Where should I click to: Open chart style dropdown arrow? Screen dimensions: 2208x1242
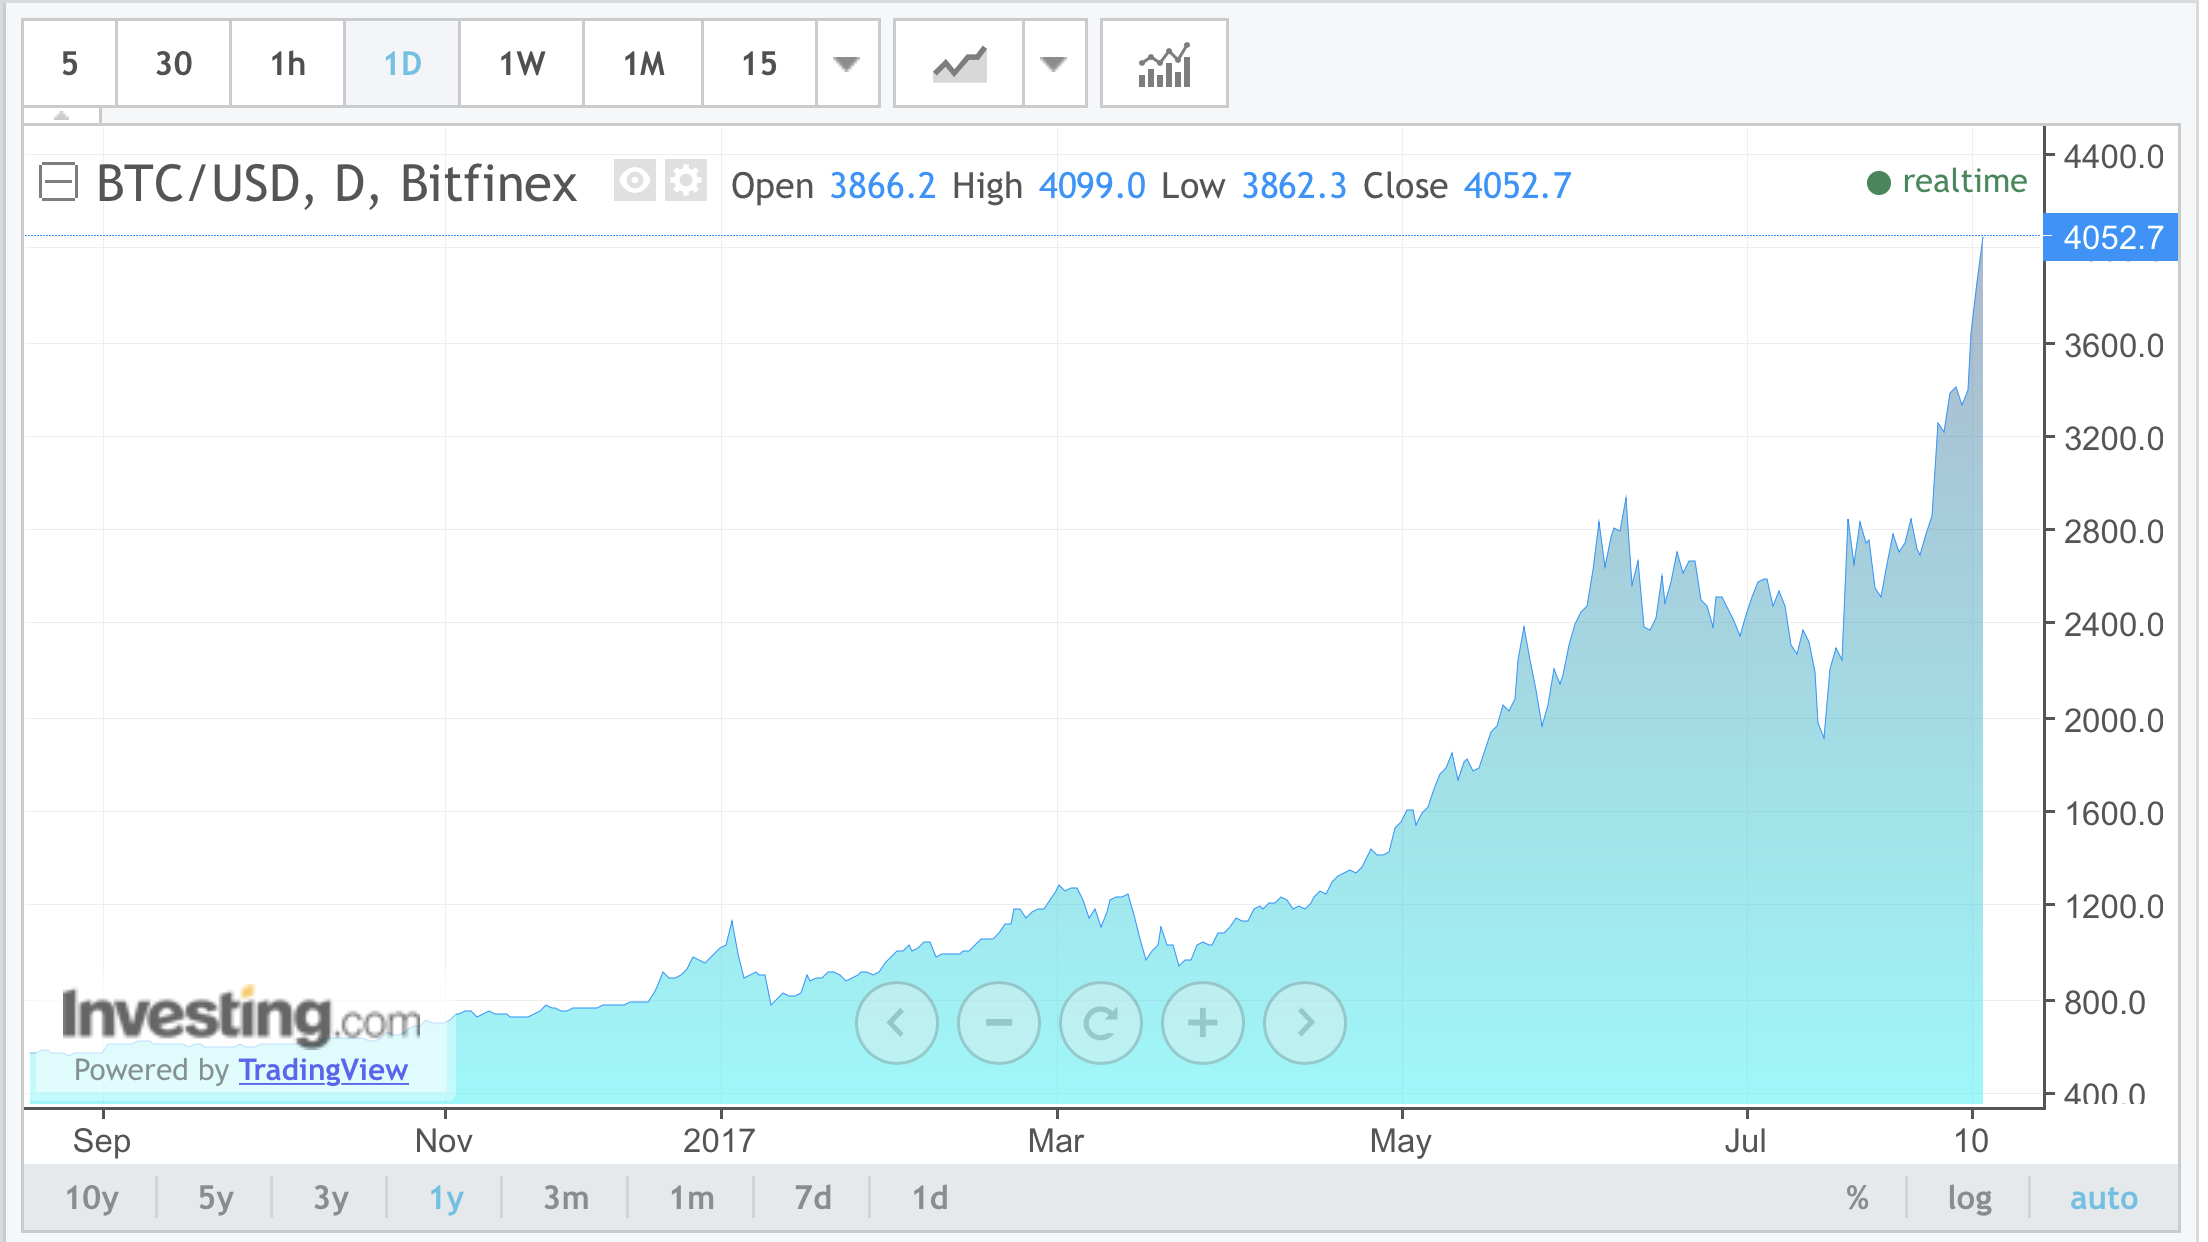1054,63
